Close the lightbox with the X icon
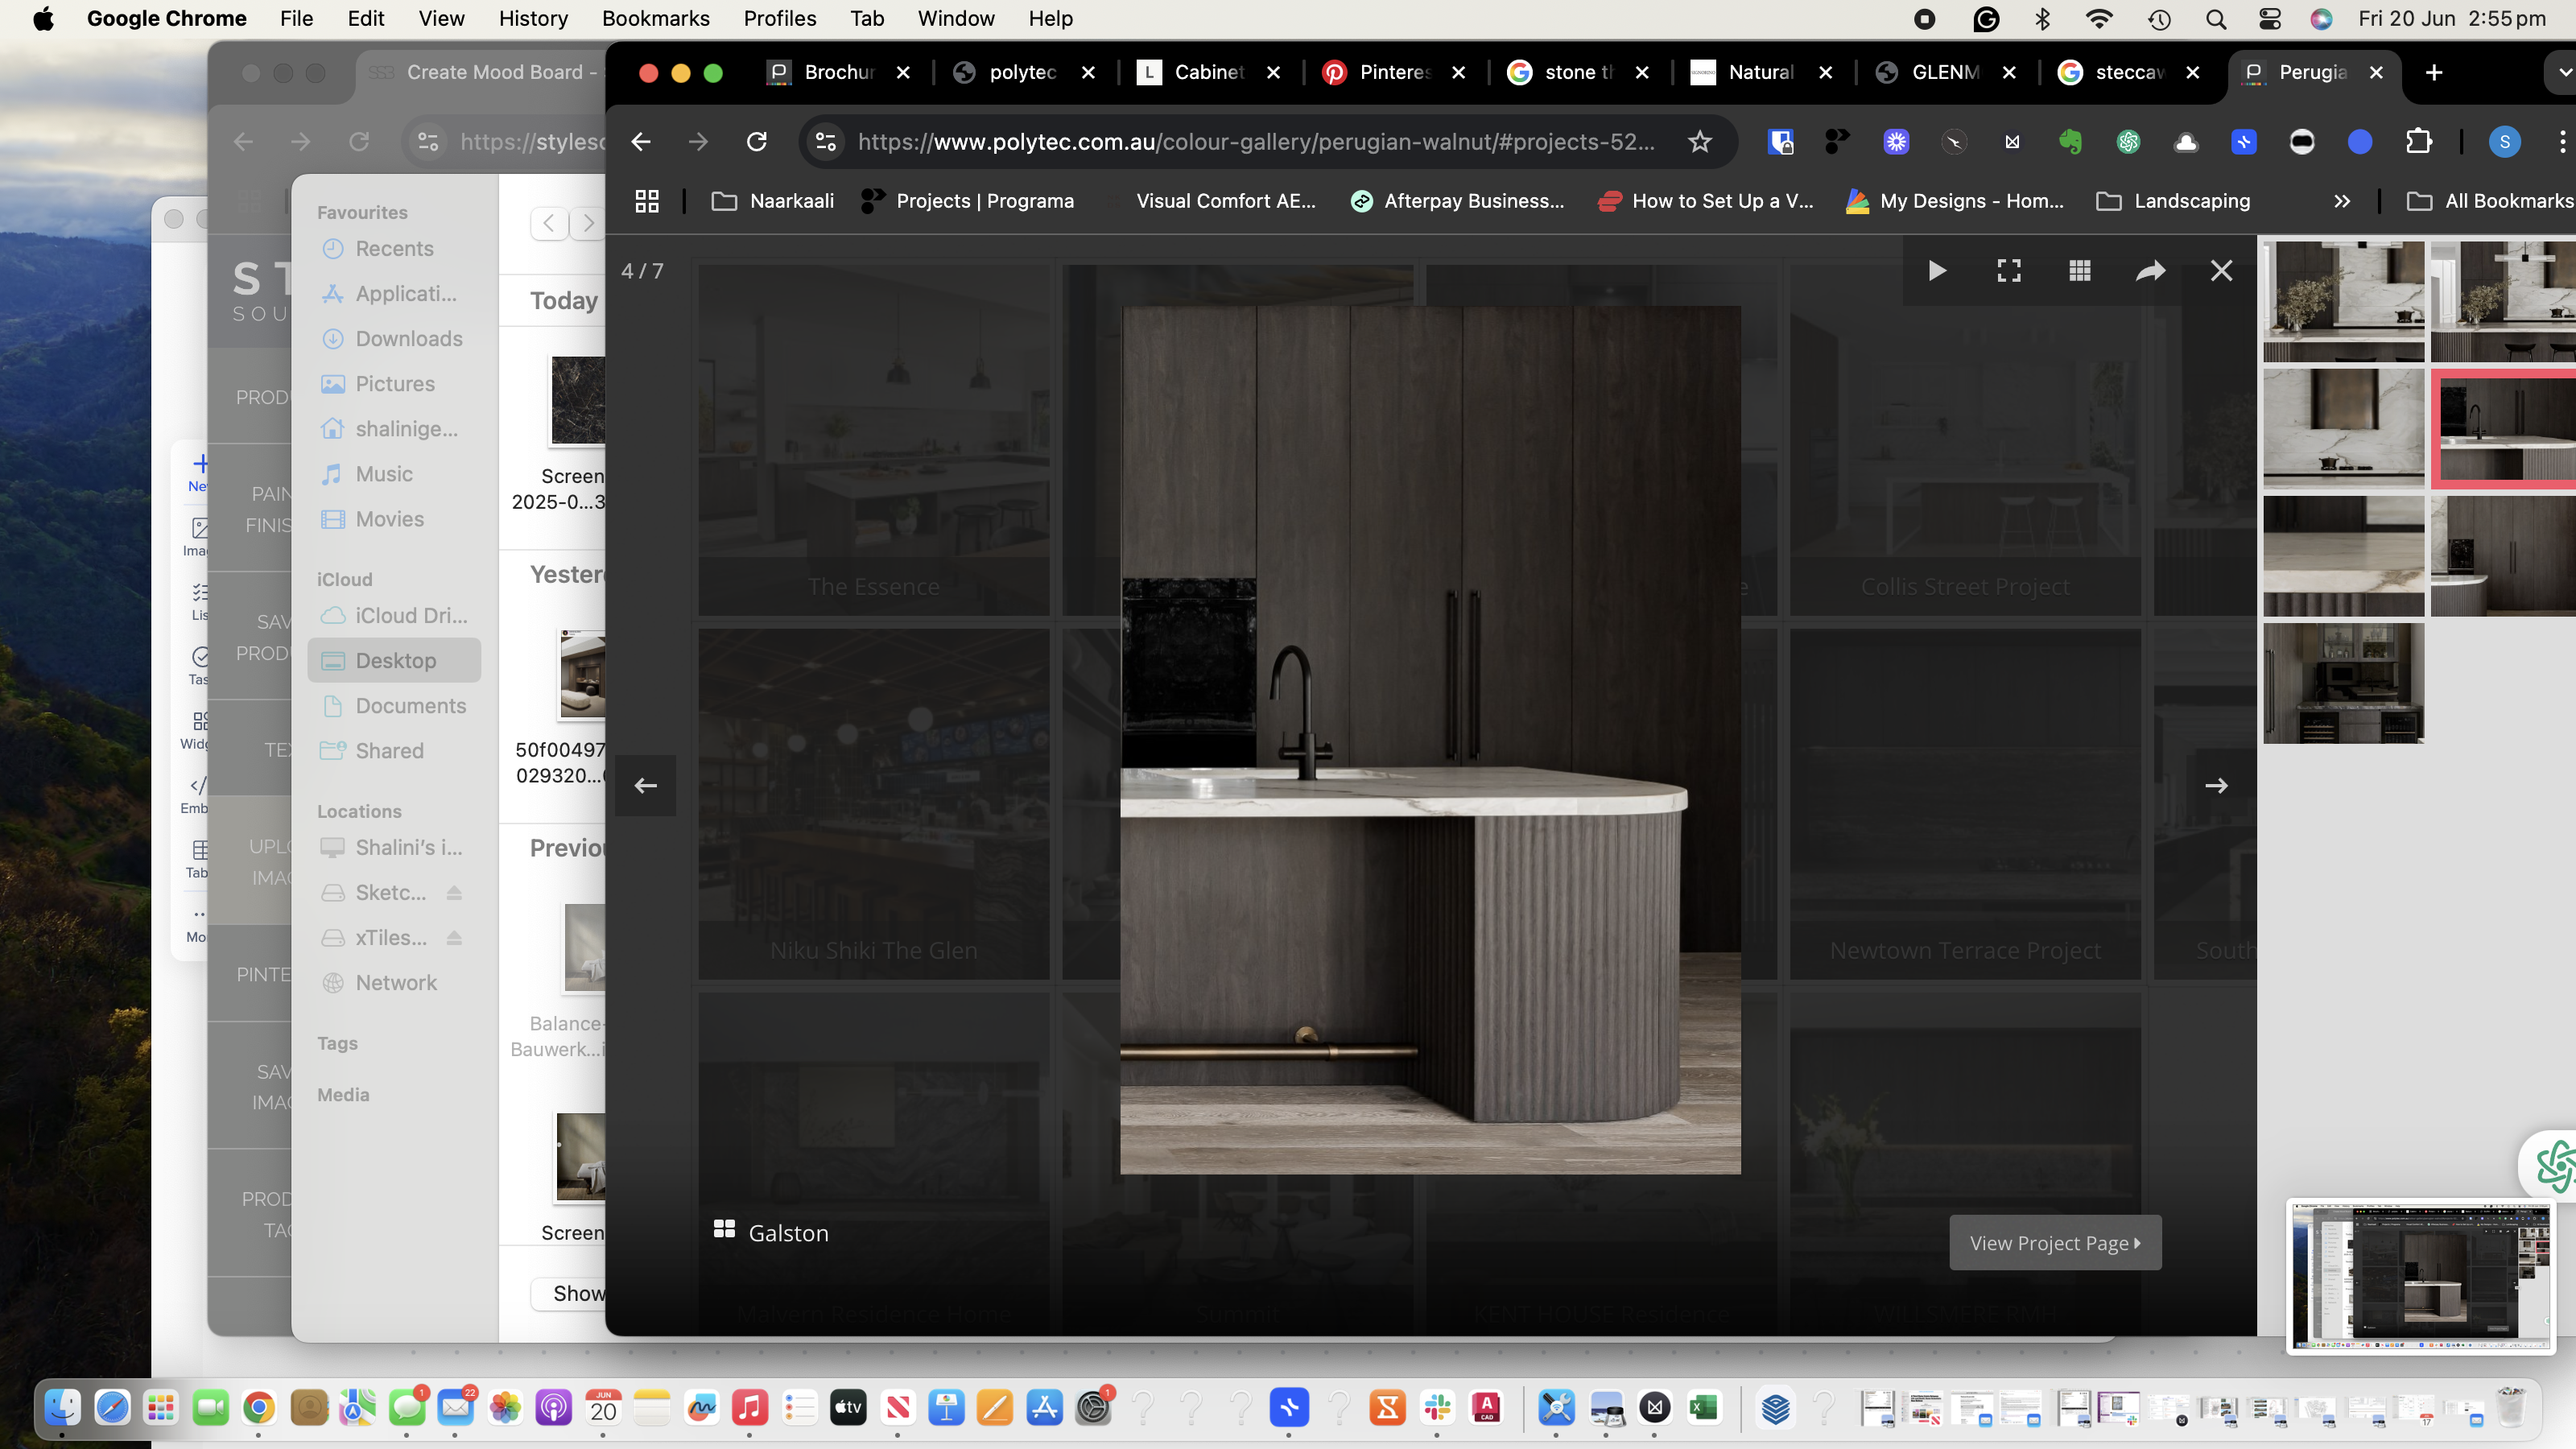The width and height of the screenshot is (2576, 1449). (x=2221, y=271)
